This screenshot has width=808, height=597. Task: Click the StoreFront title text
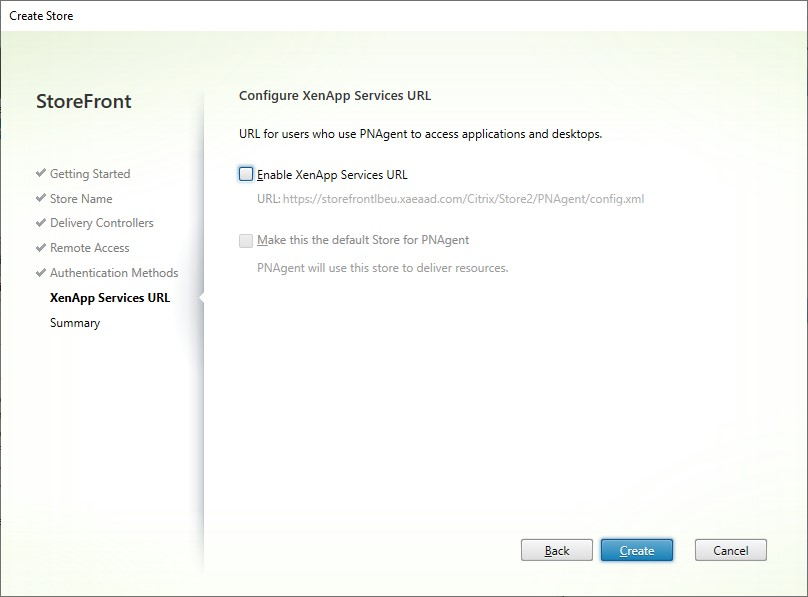coord(83,101)
